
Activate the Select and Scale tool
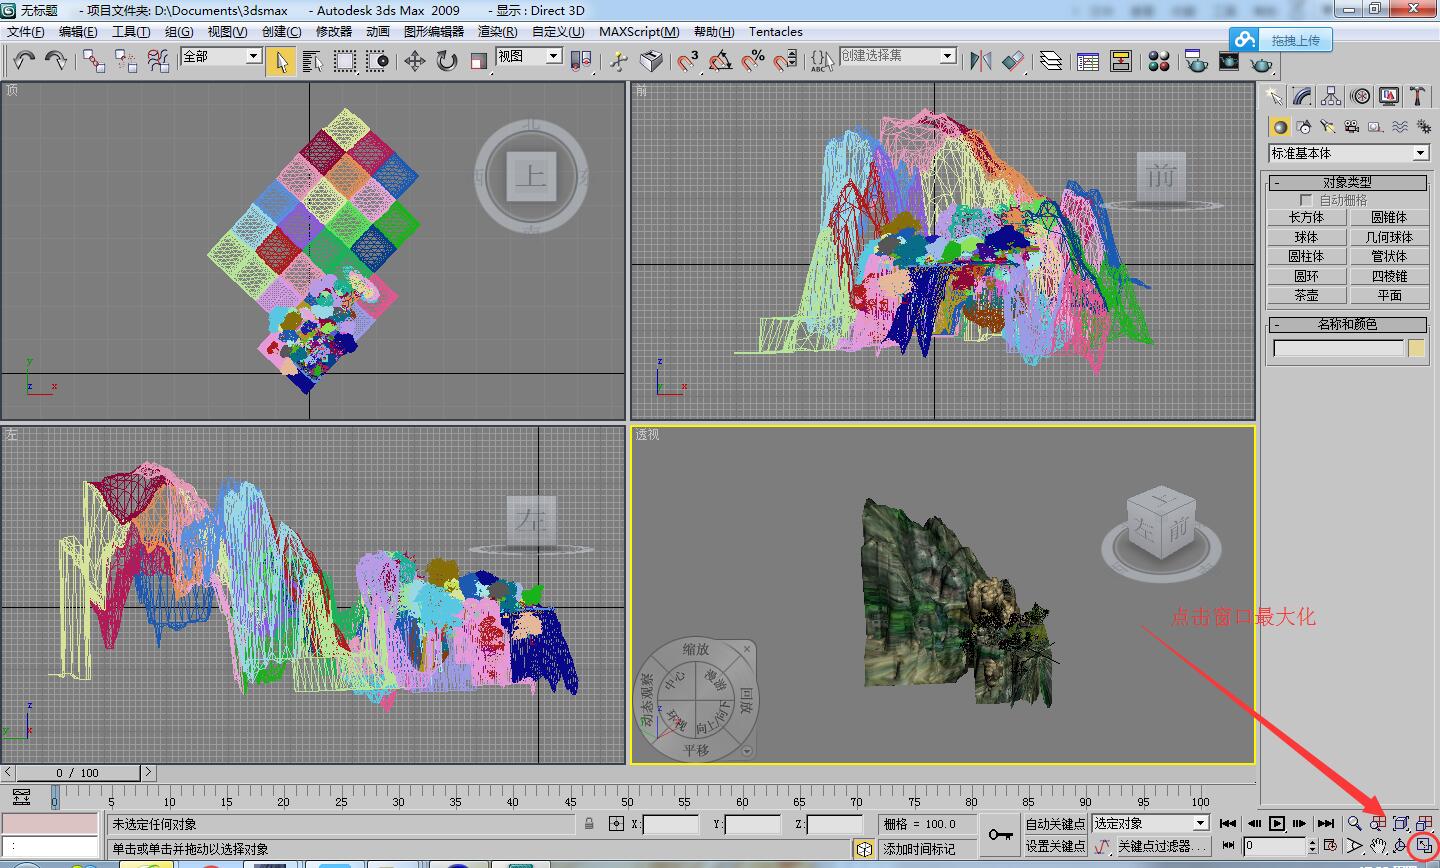click(478, 61)
